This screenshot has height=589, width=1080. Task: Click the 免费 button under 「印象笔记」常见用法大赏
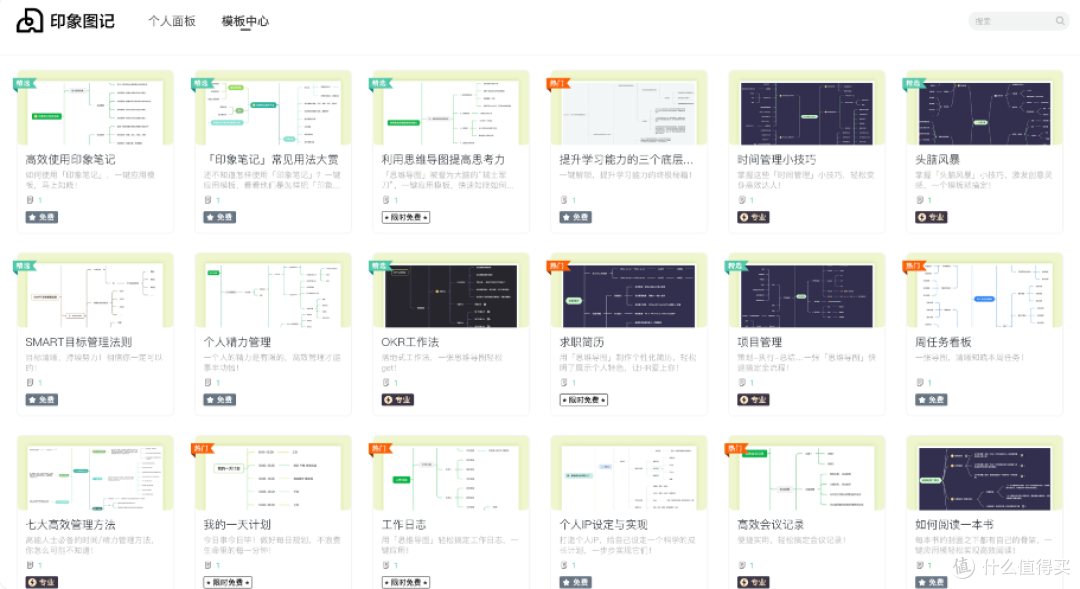pyautogui.click(x=220, y=217)
